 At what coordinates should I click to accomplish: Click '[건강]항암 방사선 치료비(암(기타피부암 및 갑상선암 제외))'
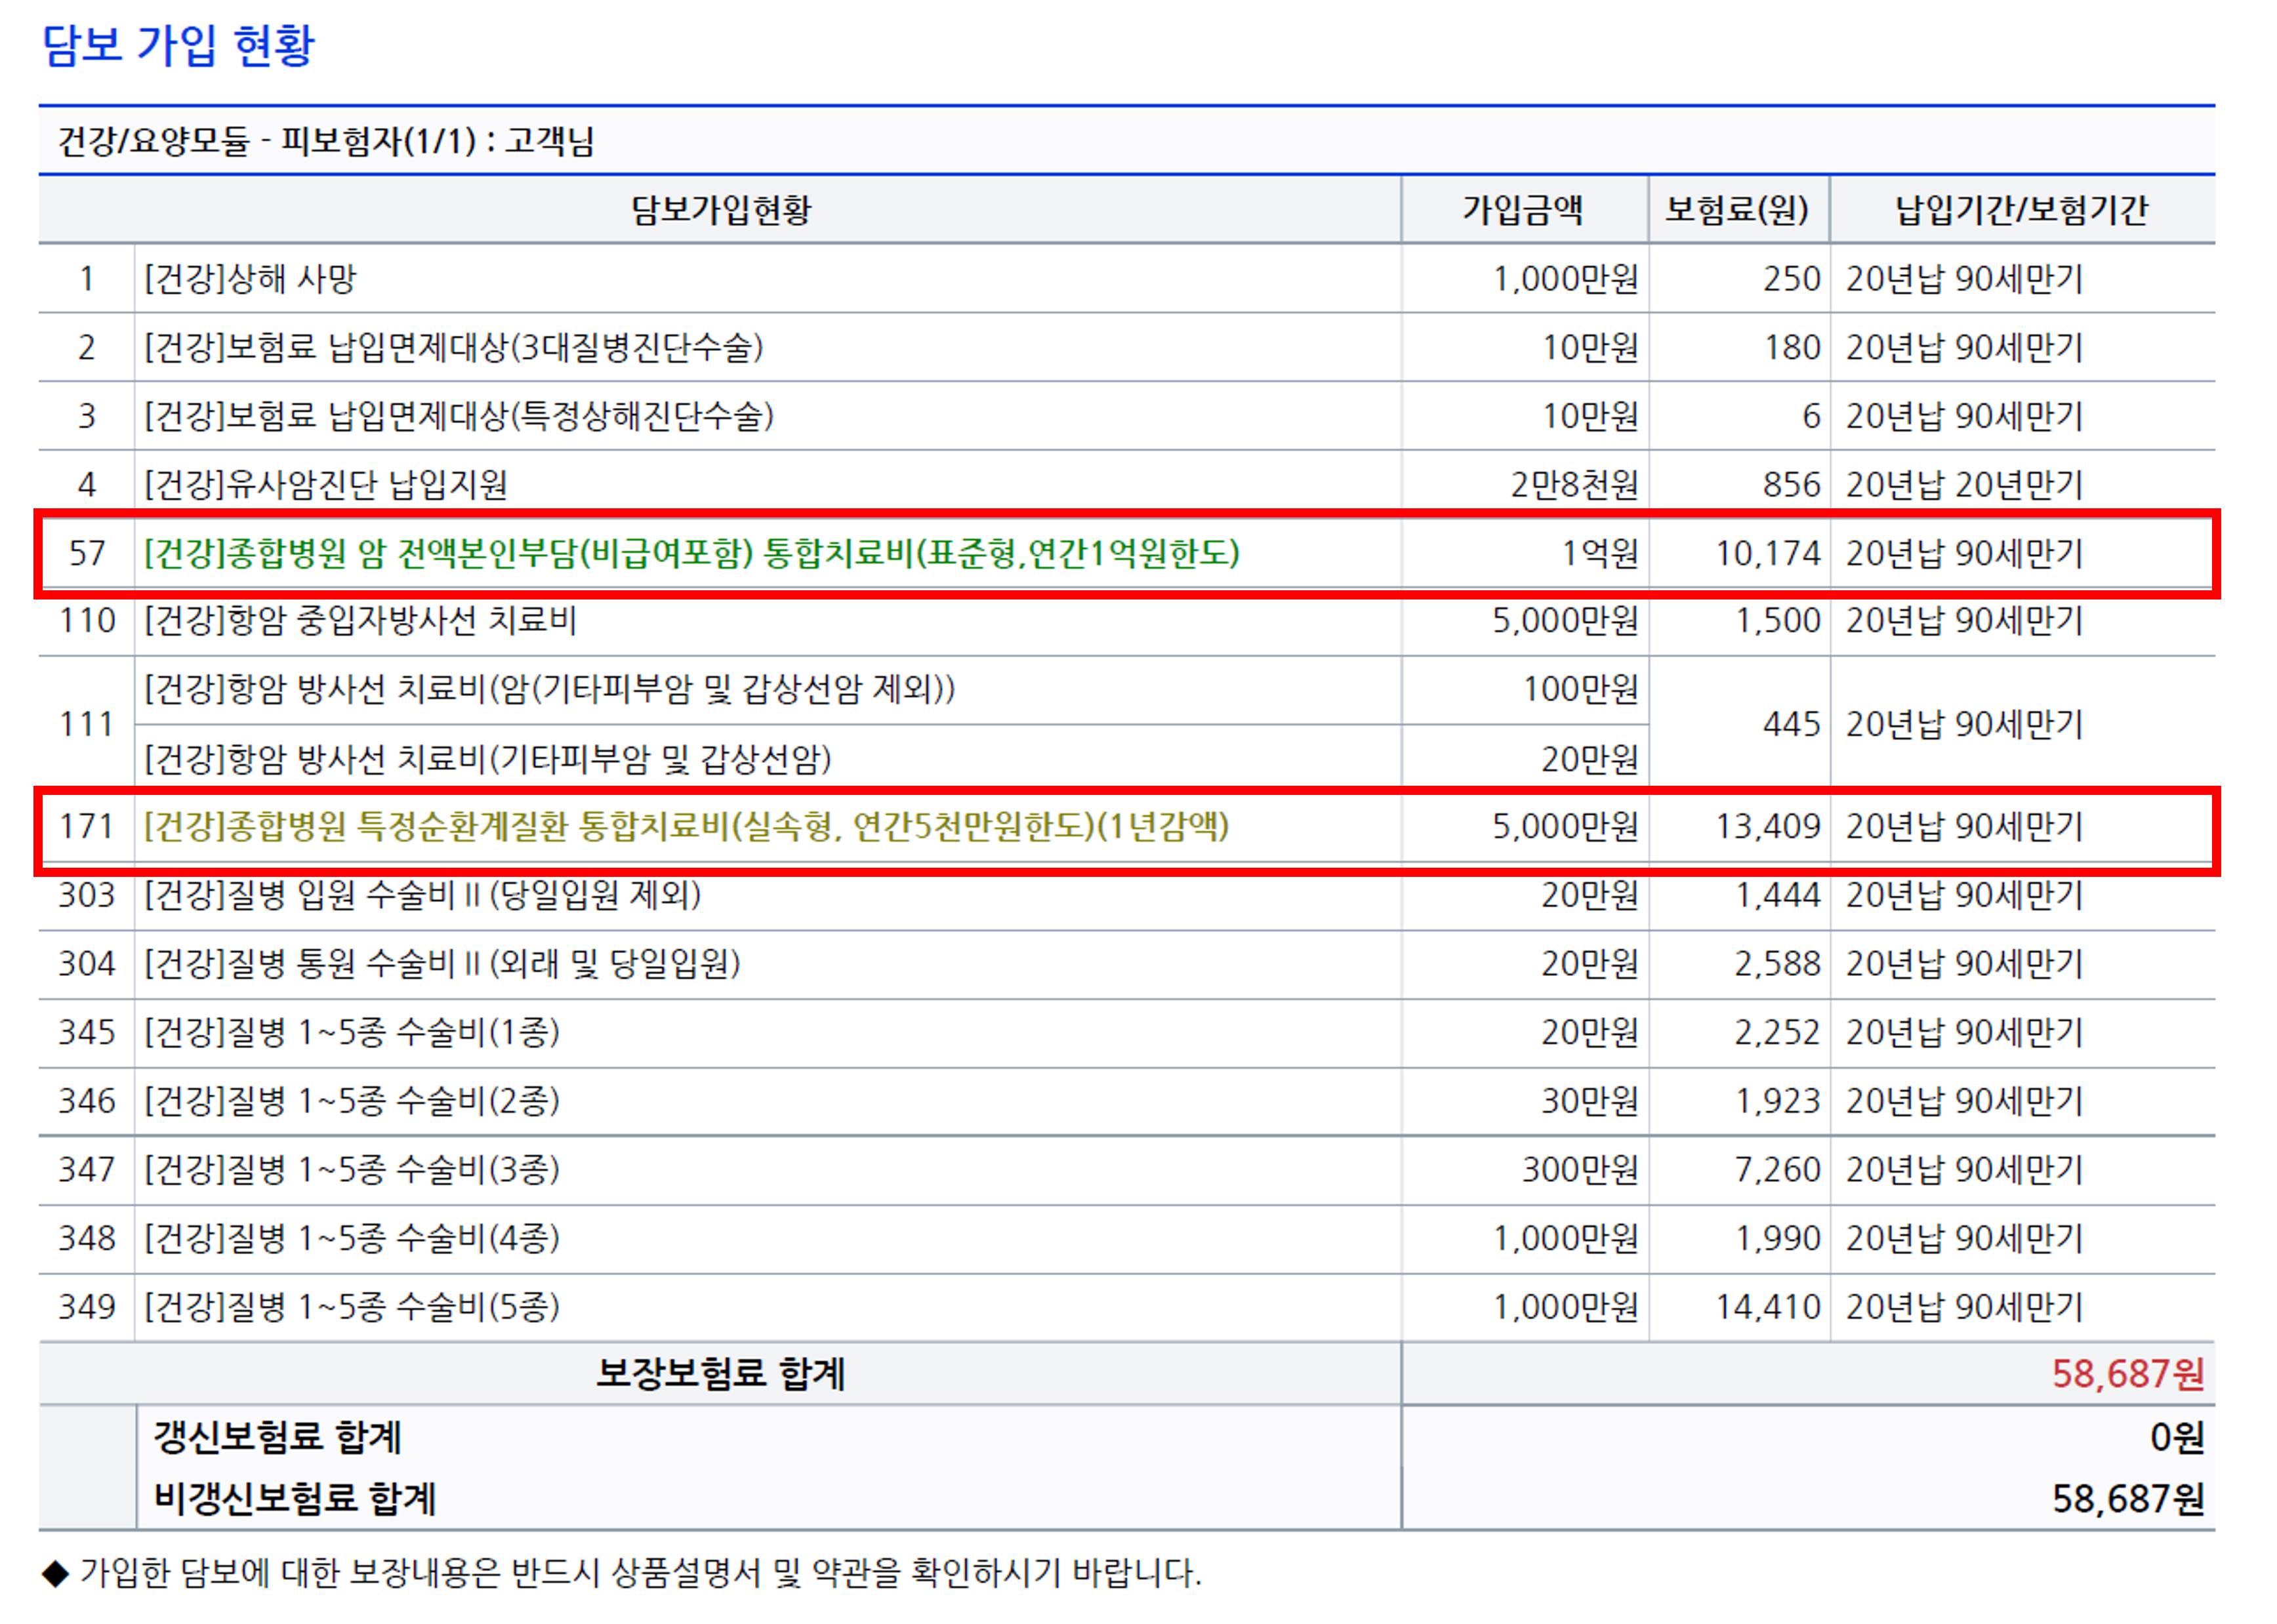(x=550, y=689)
